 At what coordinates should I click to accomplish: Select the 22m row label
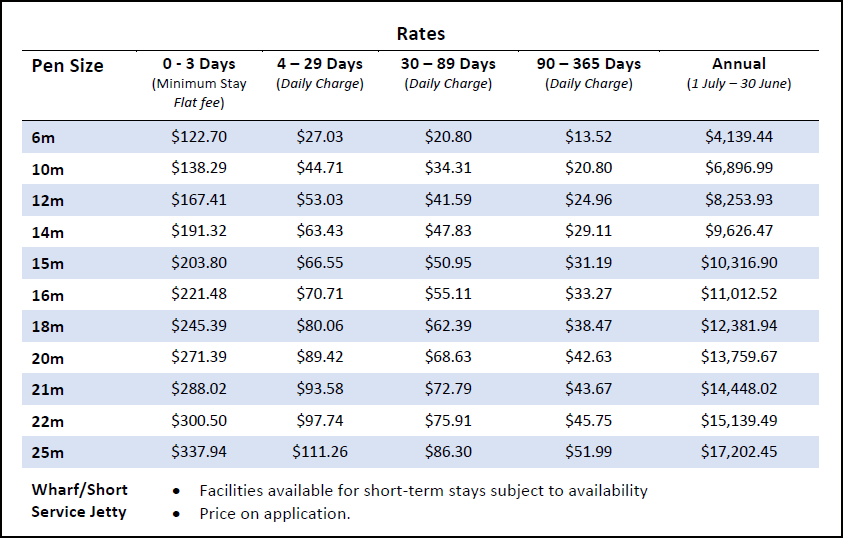[48, 421]
